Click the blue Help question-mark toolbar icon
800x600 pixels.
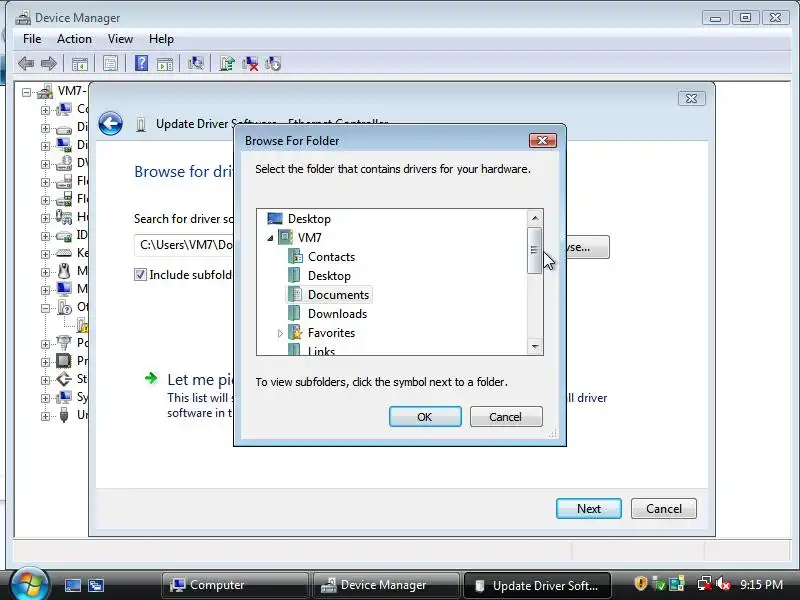point(141,63)
